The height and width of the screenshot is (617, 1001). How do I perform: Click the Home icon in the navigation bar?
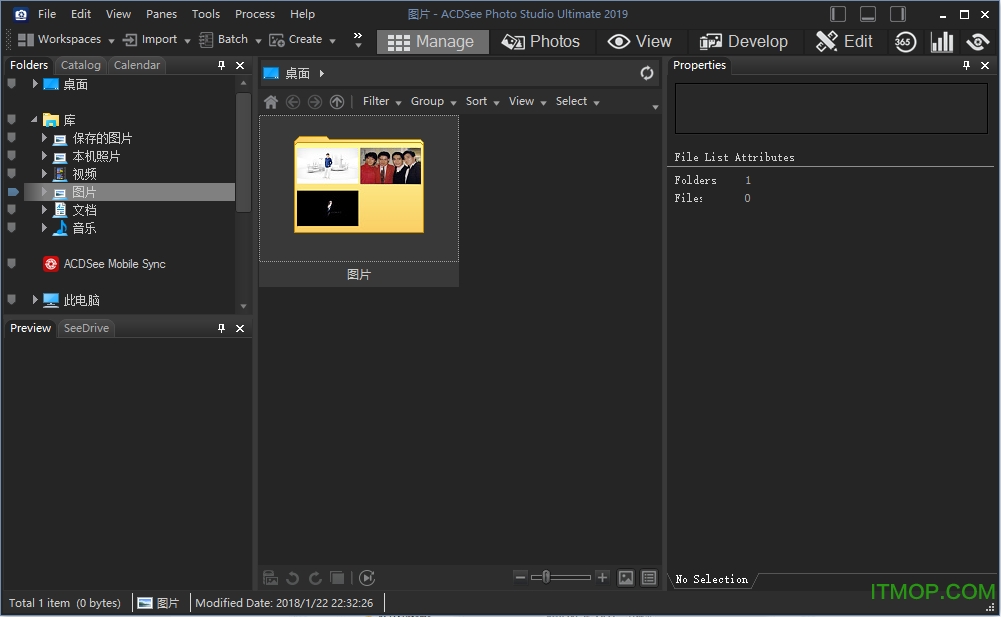coord(270,101)
